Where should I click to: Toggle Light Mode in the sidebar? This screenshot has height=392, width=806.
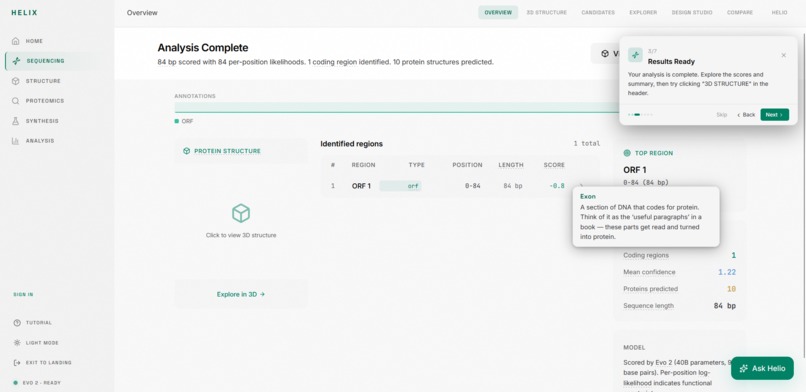[42, 343]
